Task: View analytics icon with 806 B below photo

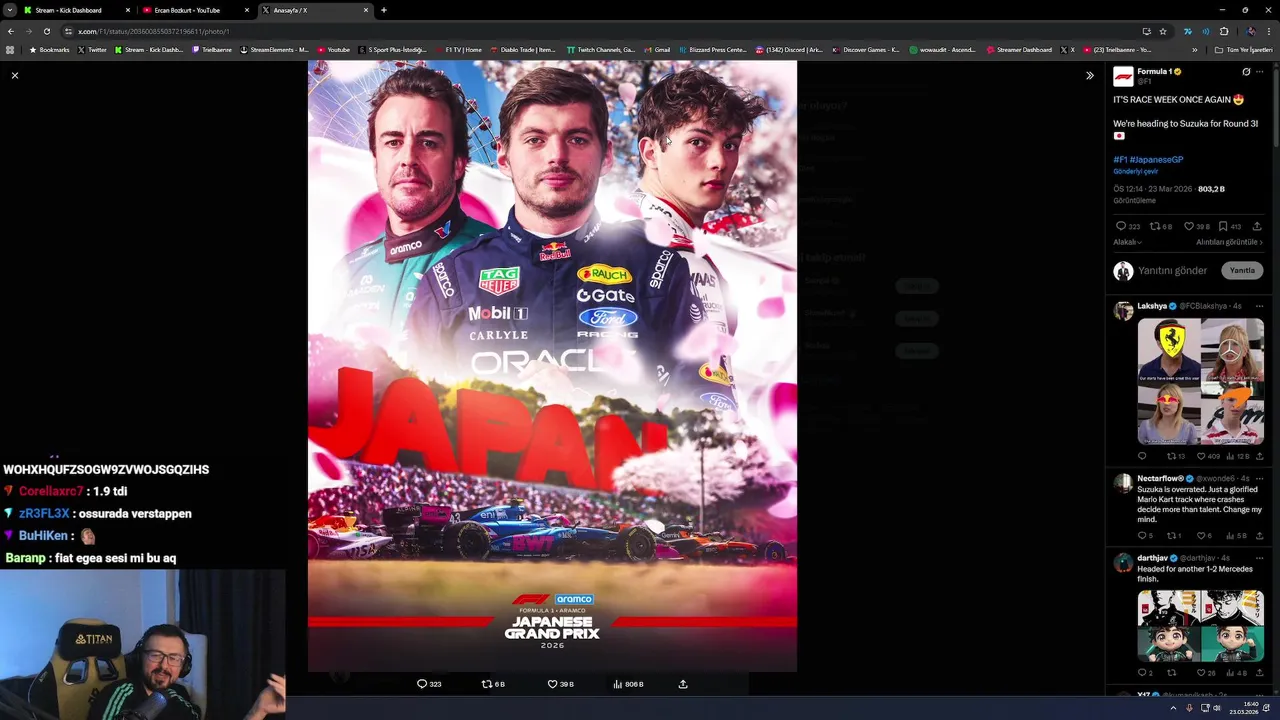Action: click(617, 684)
